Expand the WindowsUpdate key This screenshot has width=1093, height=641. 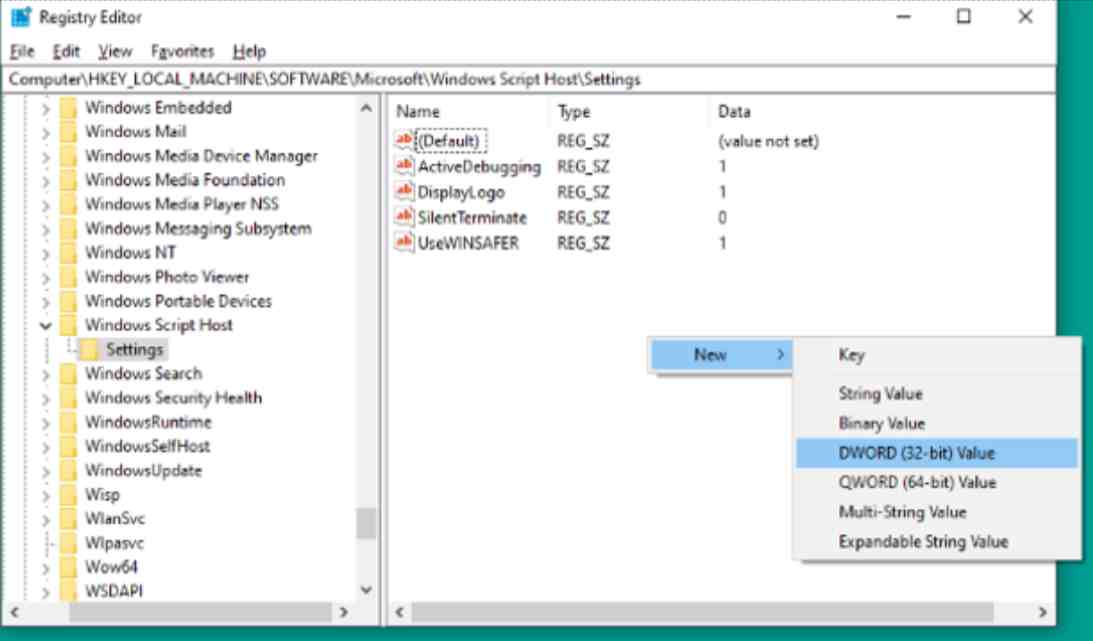click(45, 472)
